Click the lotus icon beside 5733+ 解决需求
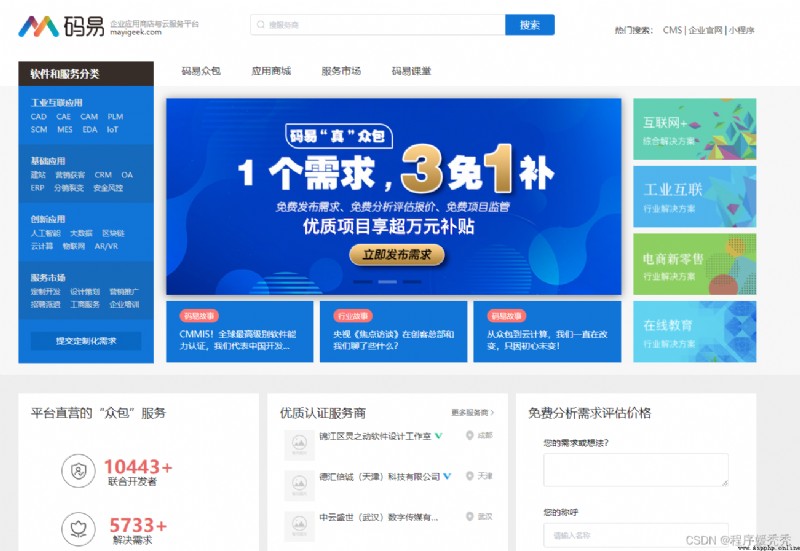The height and width of the screenshot is (551, 800). tap(78, 529)
